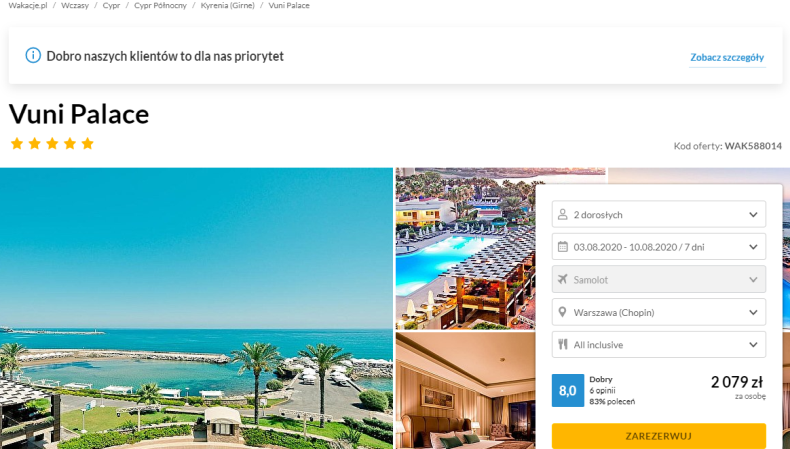The width and height of the screenshot is (790, 449).
Task: Click the yellow ZAREZERWUJ button
Action: (659, 436)
